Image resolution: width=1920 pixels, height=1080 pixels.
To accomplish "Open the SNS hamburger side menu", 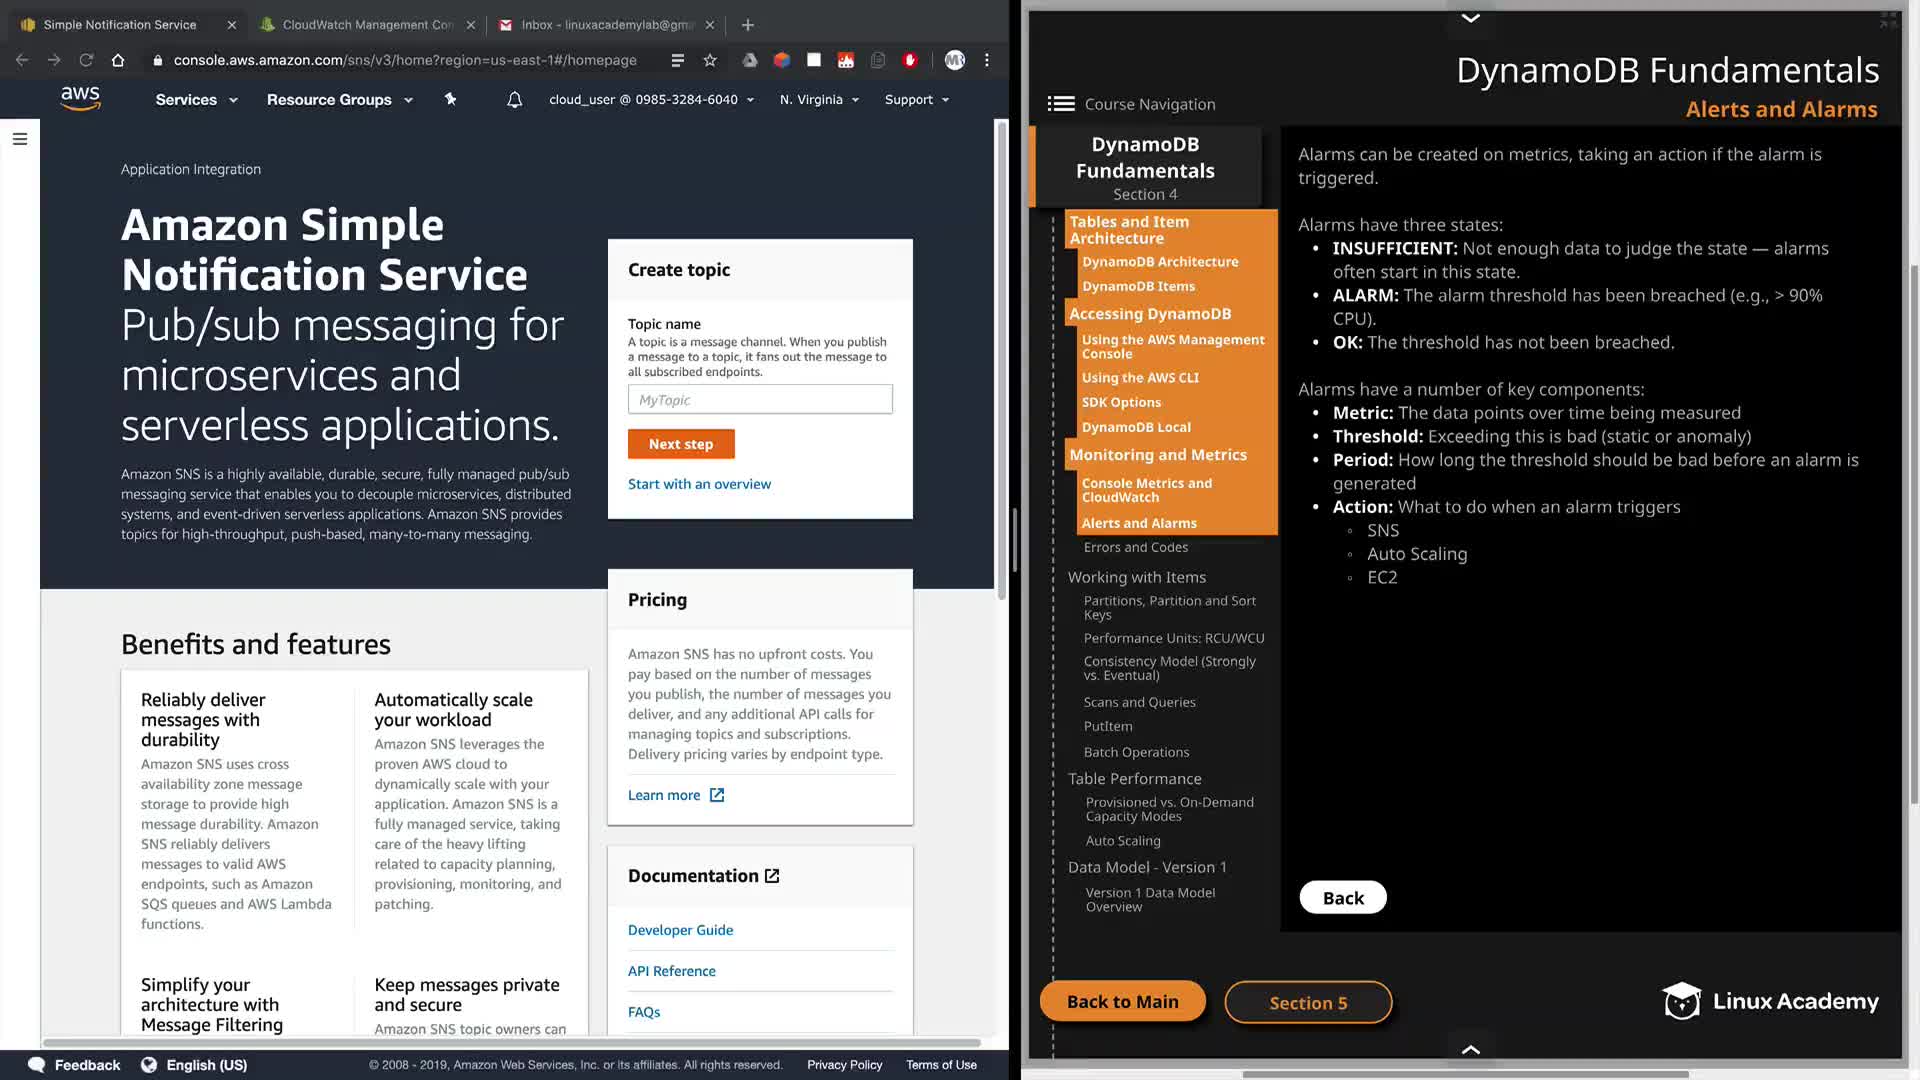I will pyautogui.click(x=20, y=139).
